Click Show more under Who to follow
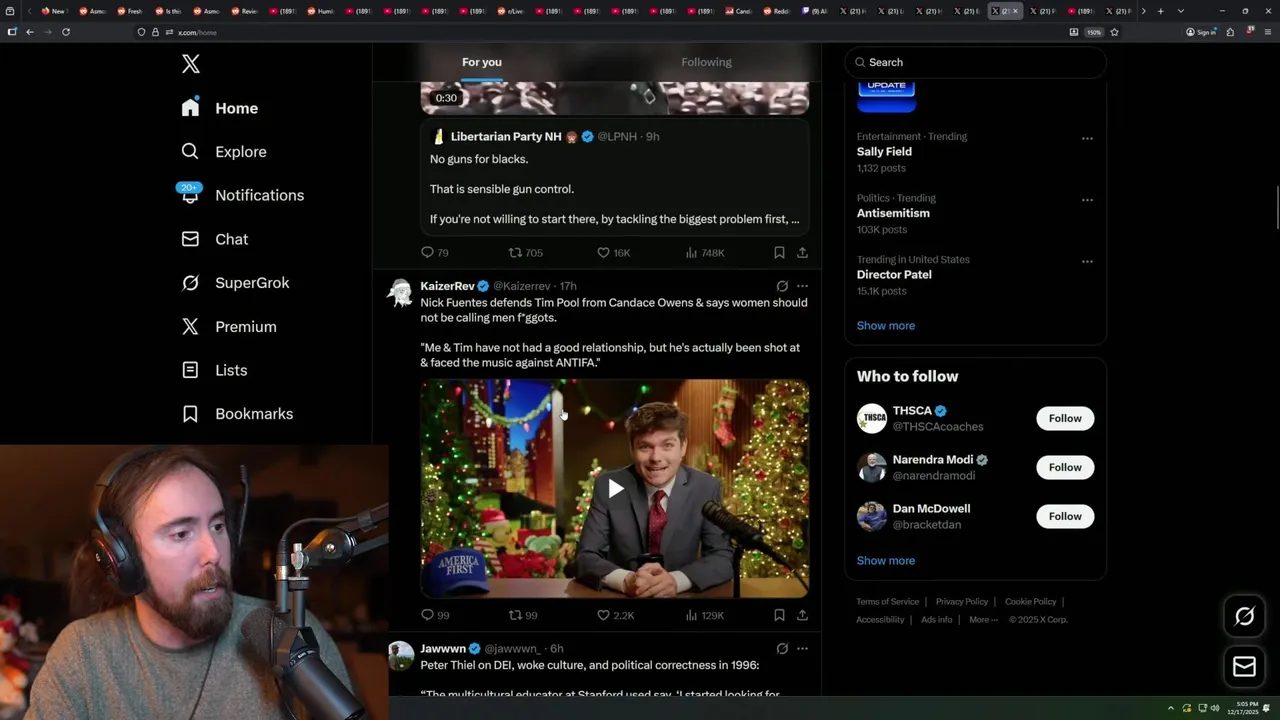Viewport: 1280px width, 720px height. tap(885, 560)
